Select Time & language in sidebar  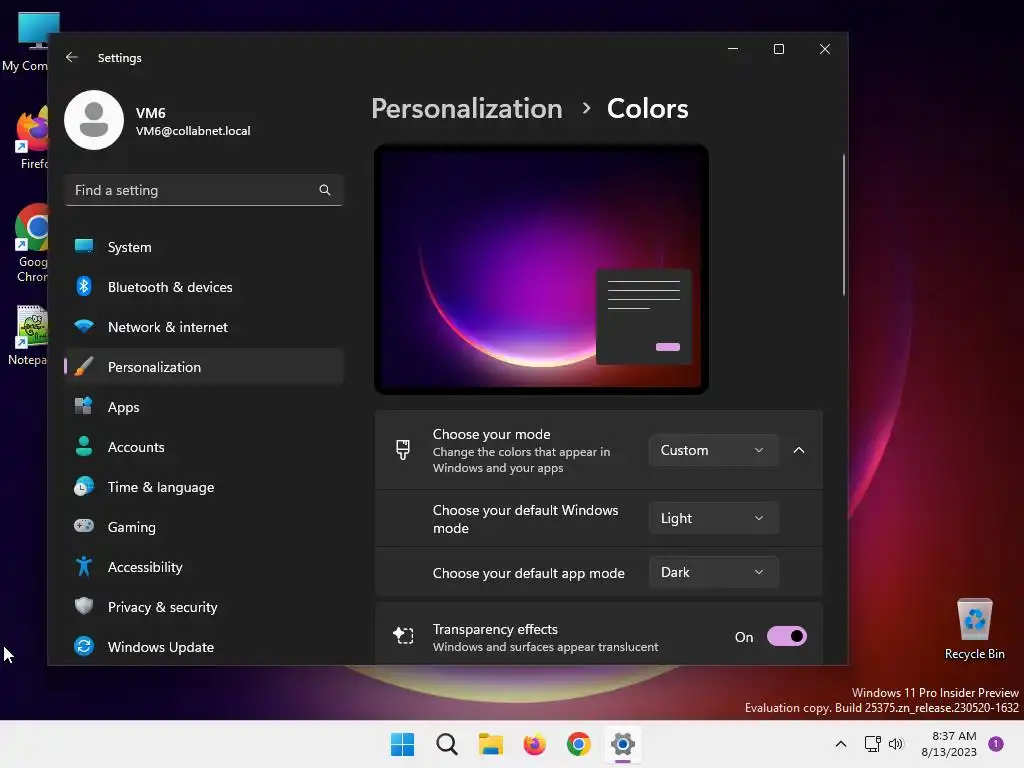(x=204, y=487)
